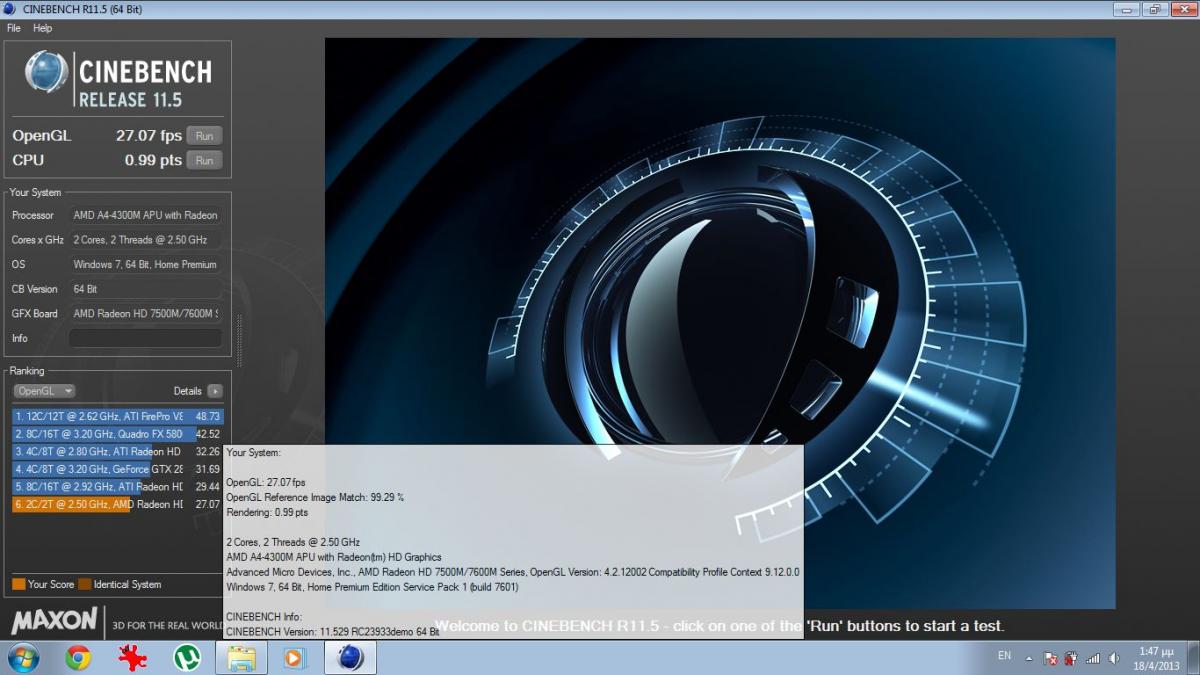Open the Action Center flag icon
Image resolution: width=1200 pixels, height=675 pixels.
coord(1051,658)
